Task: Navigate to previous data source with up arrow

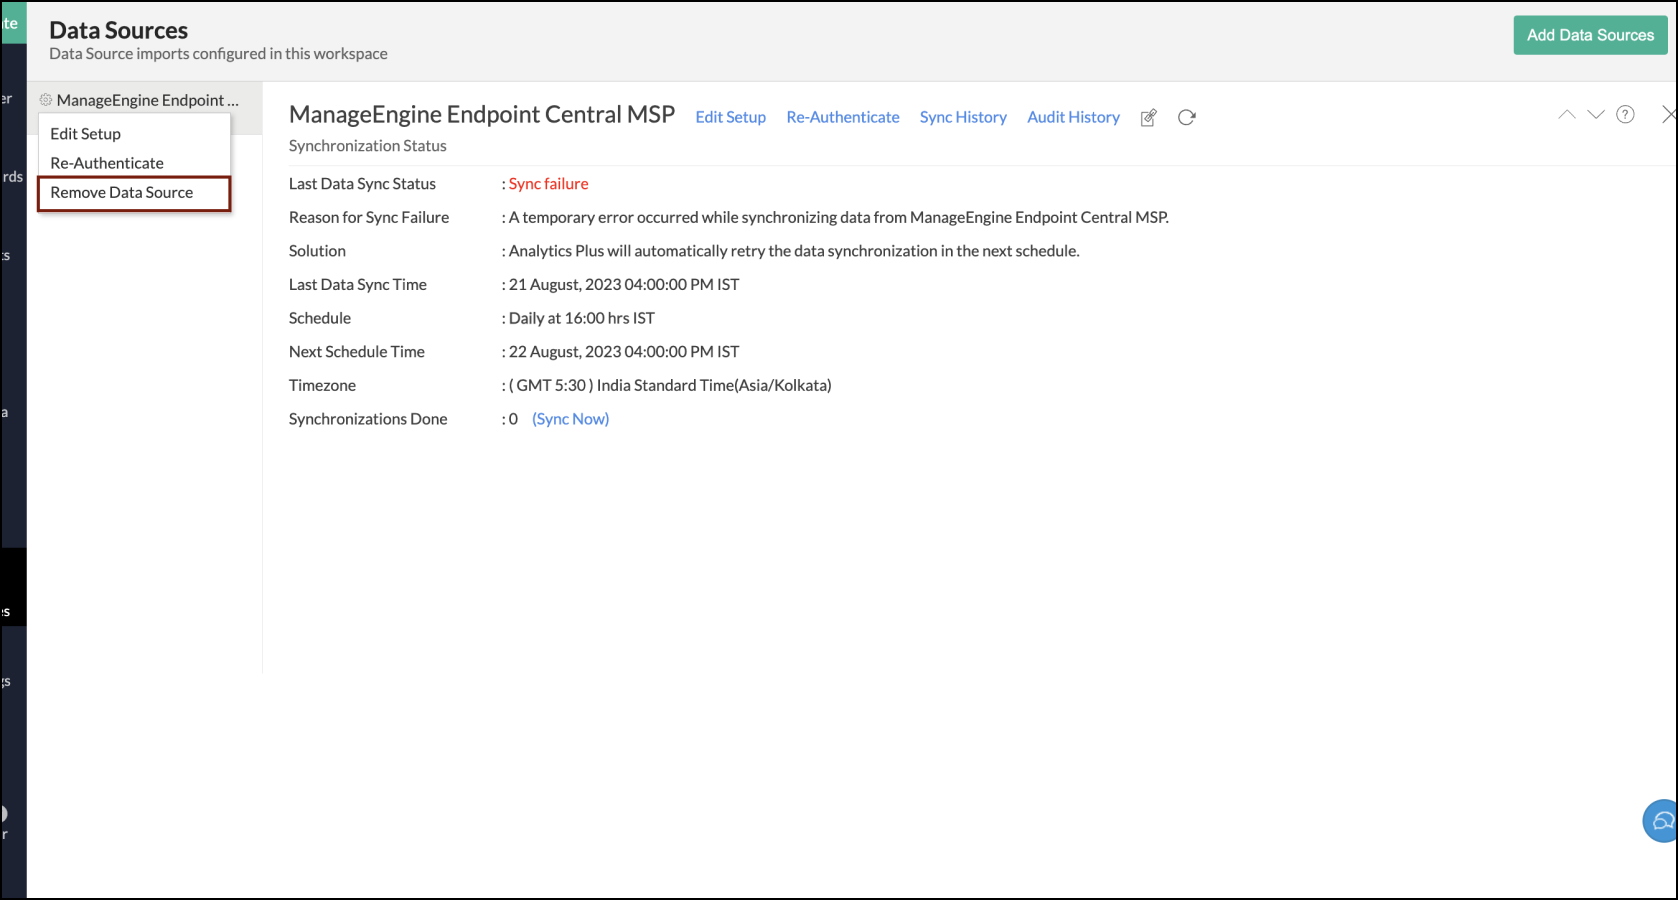Action: 1565,114
